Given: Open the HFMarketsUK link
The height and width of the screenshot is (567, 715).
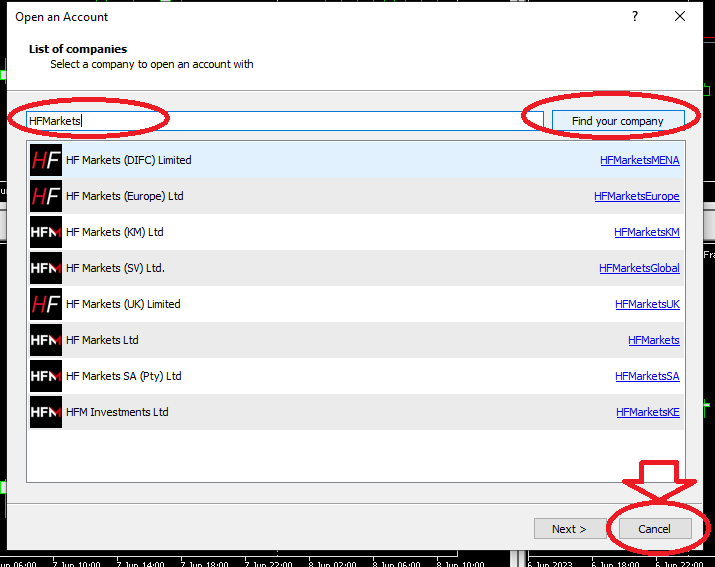Looking at the screenshot, I should click(647, 304).
